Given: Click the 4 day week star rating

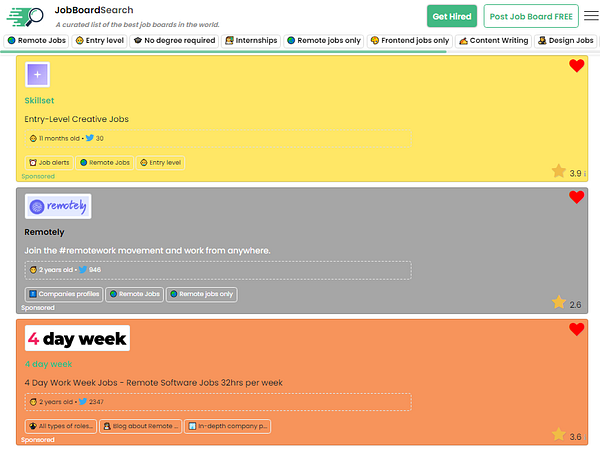Looking at the screenshot, I should (559, 434).
